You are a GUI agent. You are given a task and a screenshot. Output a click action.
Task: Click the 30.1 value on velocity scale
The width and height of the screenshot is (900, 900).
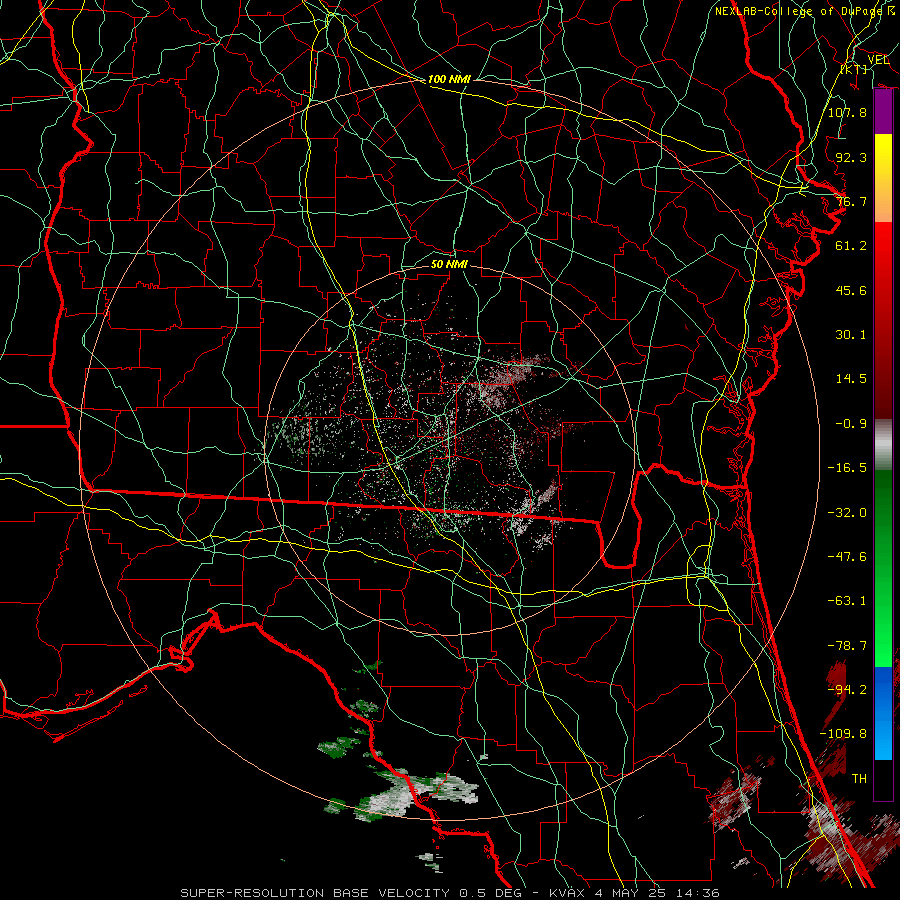[x=851, y=335]
